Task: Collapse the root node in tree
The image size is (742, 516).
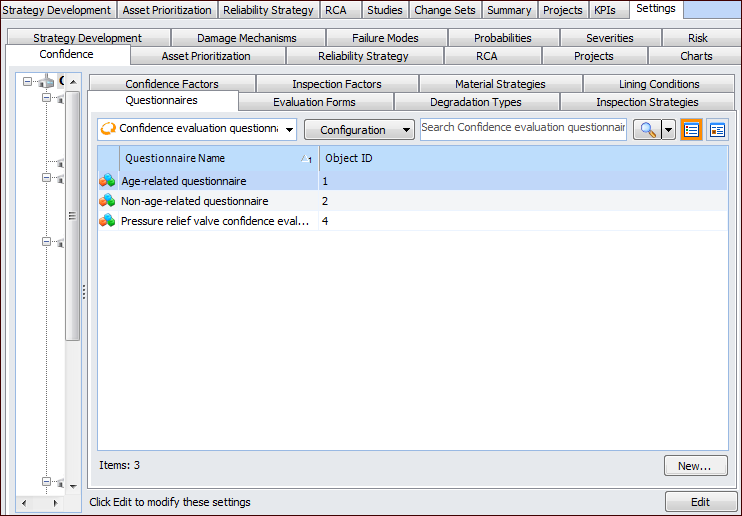Action: tap(27, 82)
